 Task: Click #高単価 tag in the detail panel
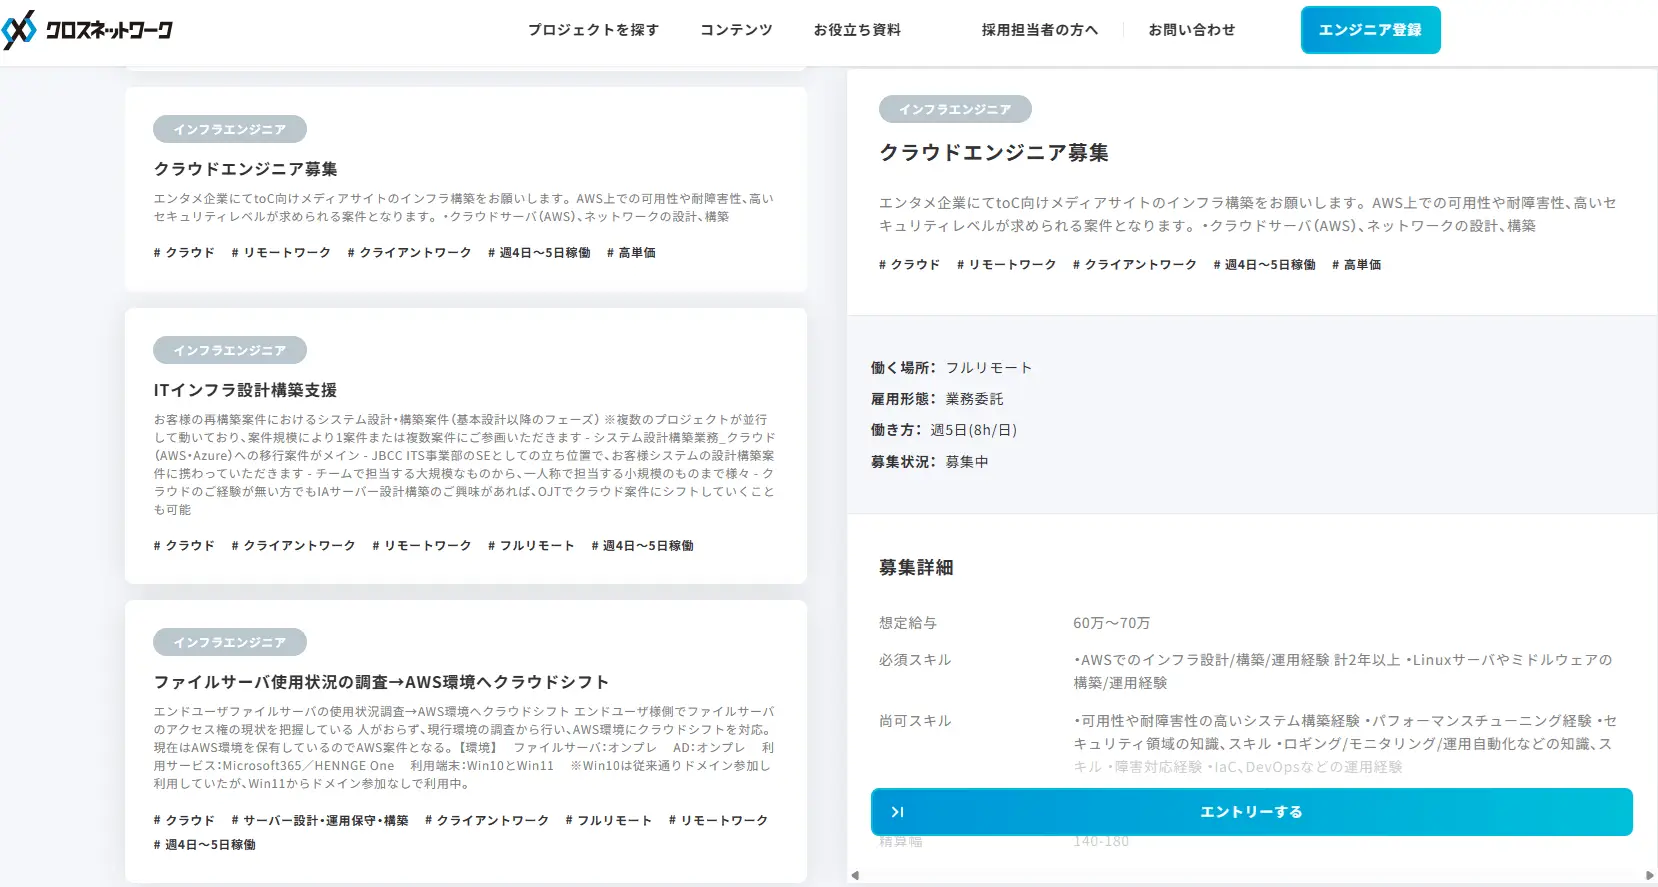[1356, 265]
